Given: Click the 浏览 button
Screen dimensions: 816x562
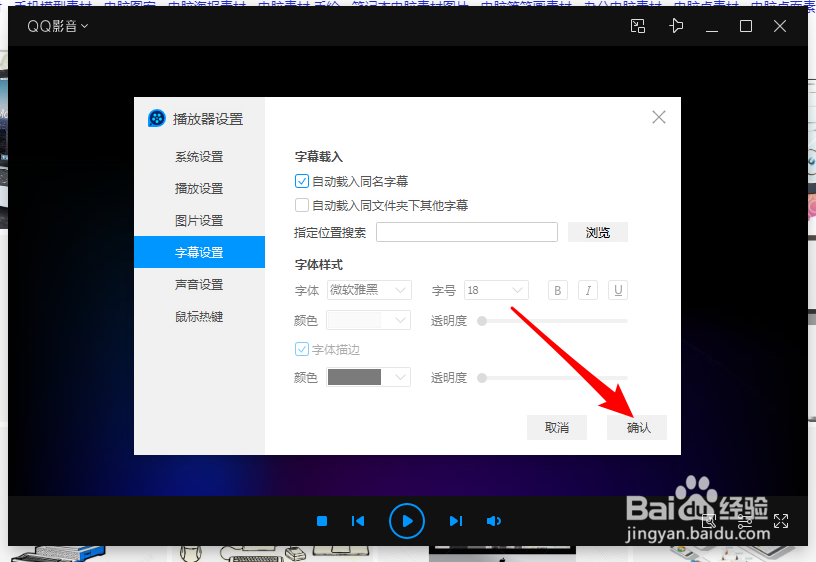Looking at the screenshot, I should (x=597, y=232).
